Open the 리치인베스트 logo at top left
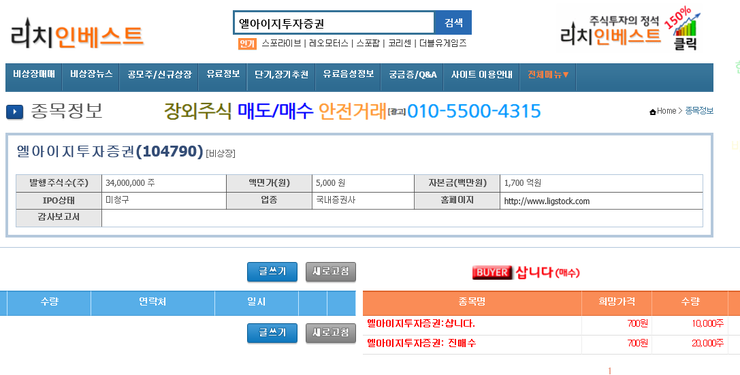The width and height of the screenshot is (740, 375). pyautogui.click(x=77, y=34)
